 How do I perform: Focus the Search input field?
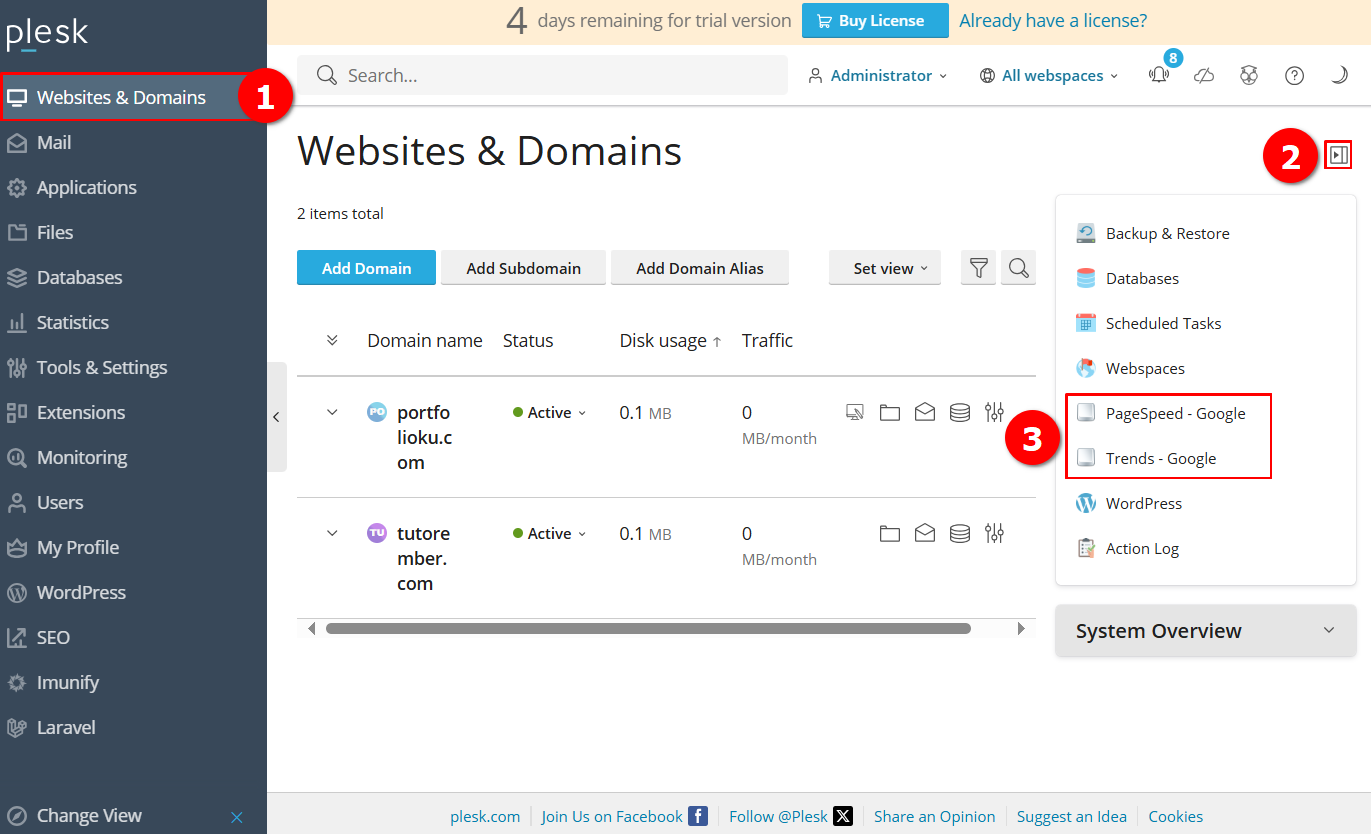543,75
